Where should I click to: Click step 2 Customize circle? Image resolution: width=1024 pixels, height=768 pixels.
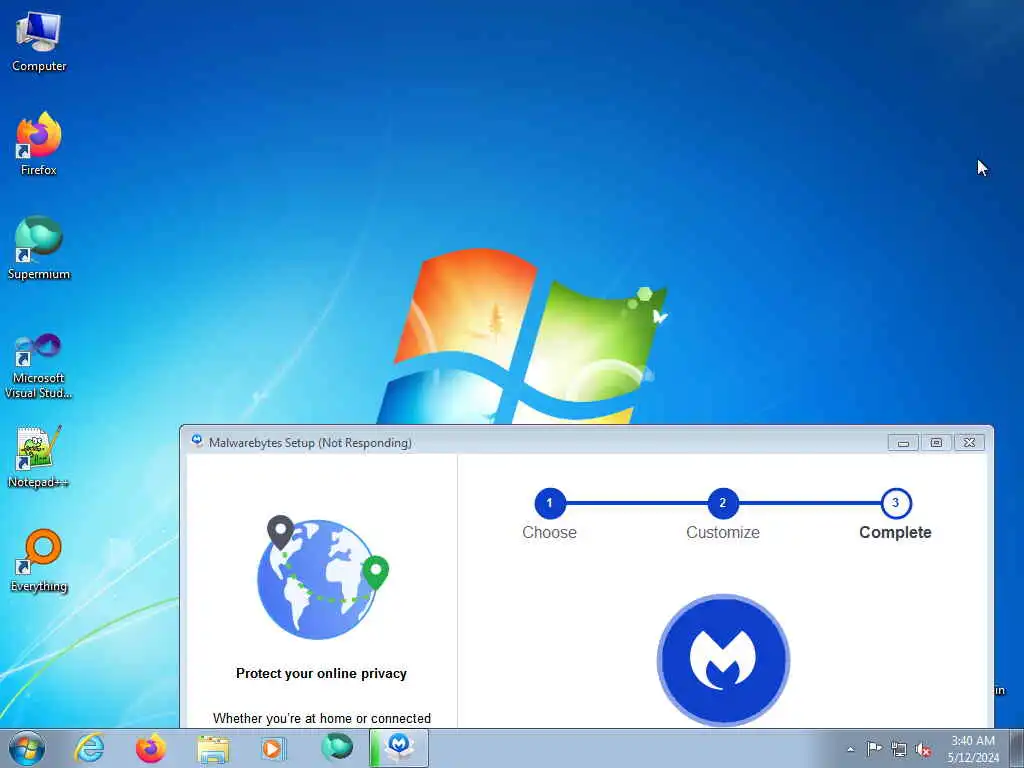[x=722, y=503]
